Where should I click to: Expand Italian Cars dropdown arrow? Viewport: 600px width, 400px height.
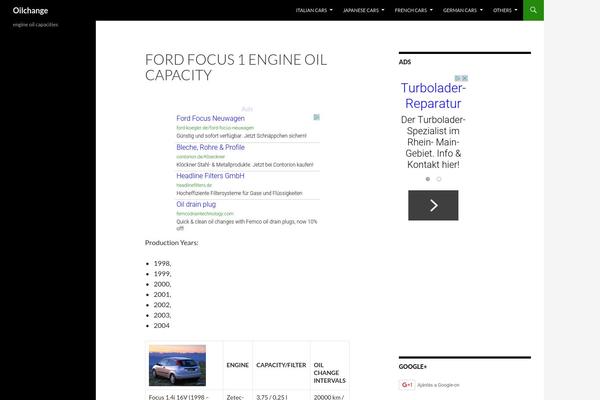pos(331,10)
